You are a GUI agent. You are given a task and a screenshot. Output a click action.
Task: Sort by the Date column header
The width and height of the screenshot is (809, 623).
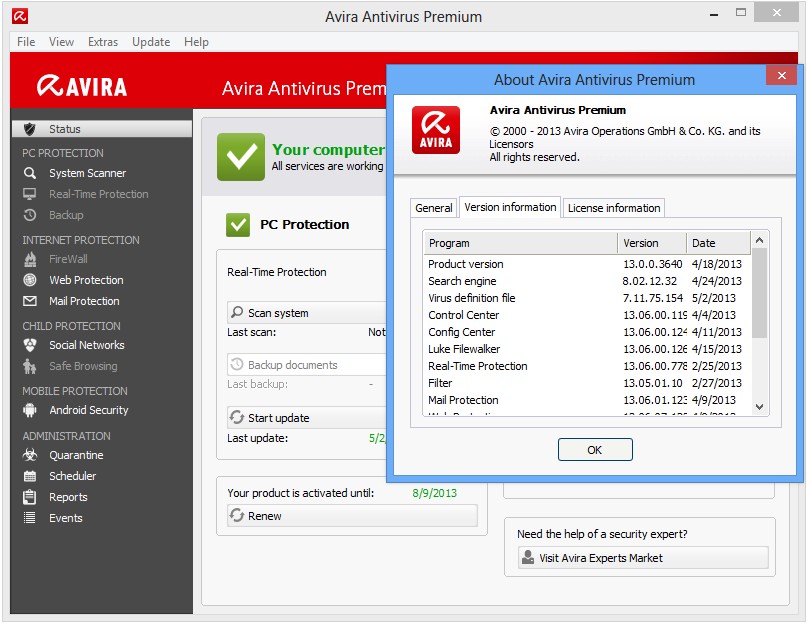pos(718,243)
